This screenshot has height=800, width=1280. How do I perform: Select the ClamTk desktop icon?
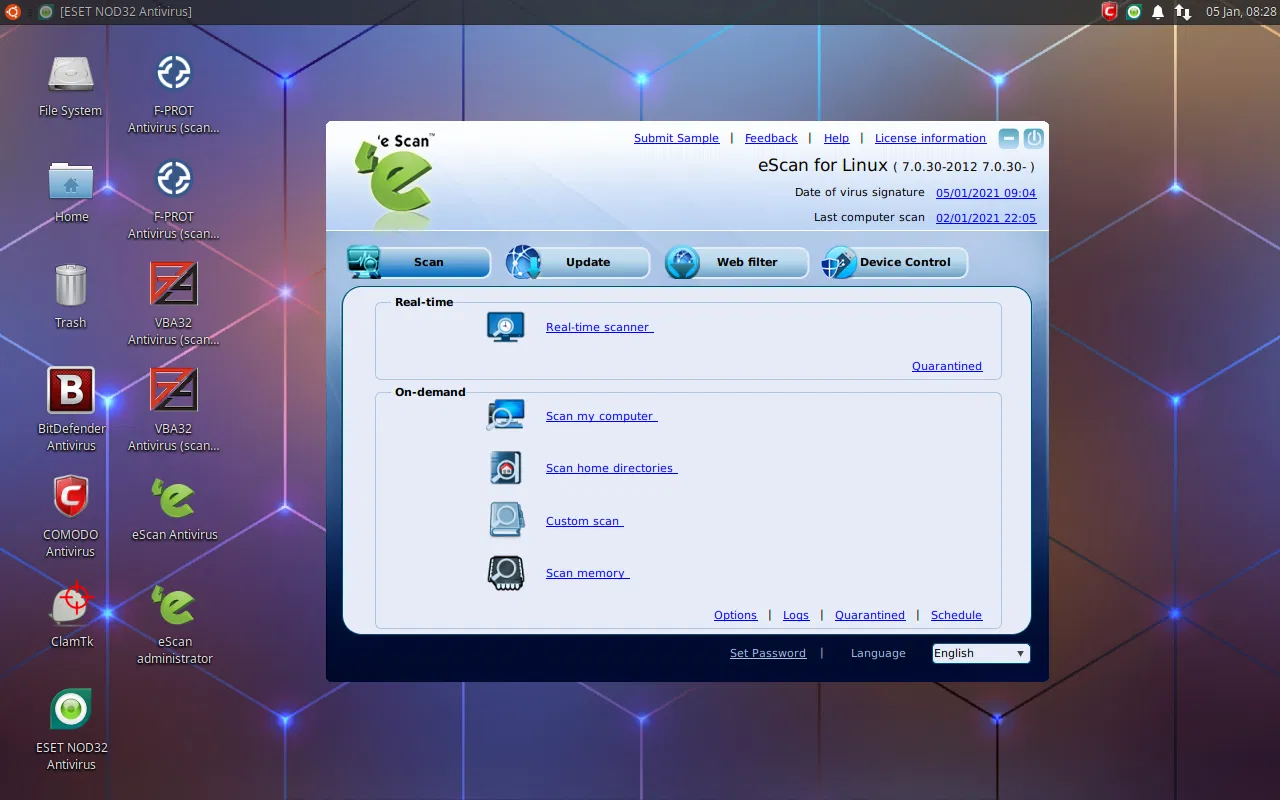71,615
